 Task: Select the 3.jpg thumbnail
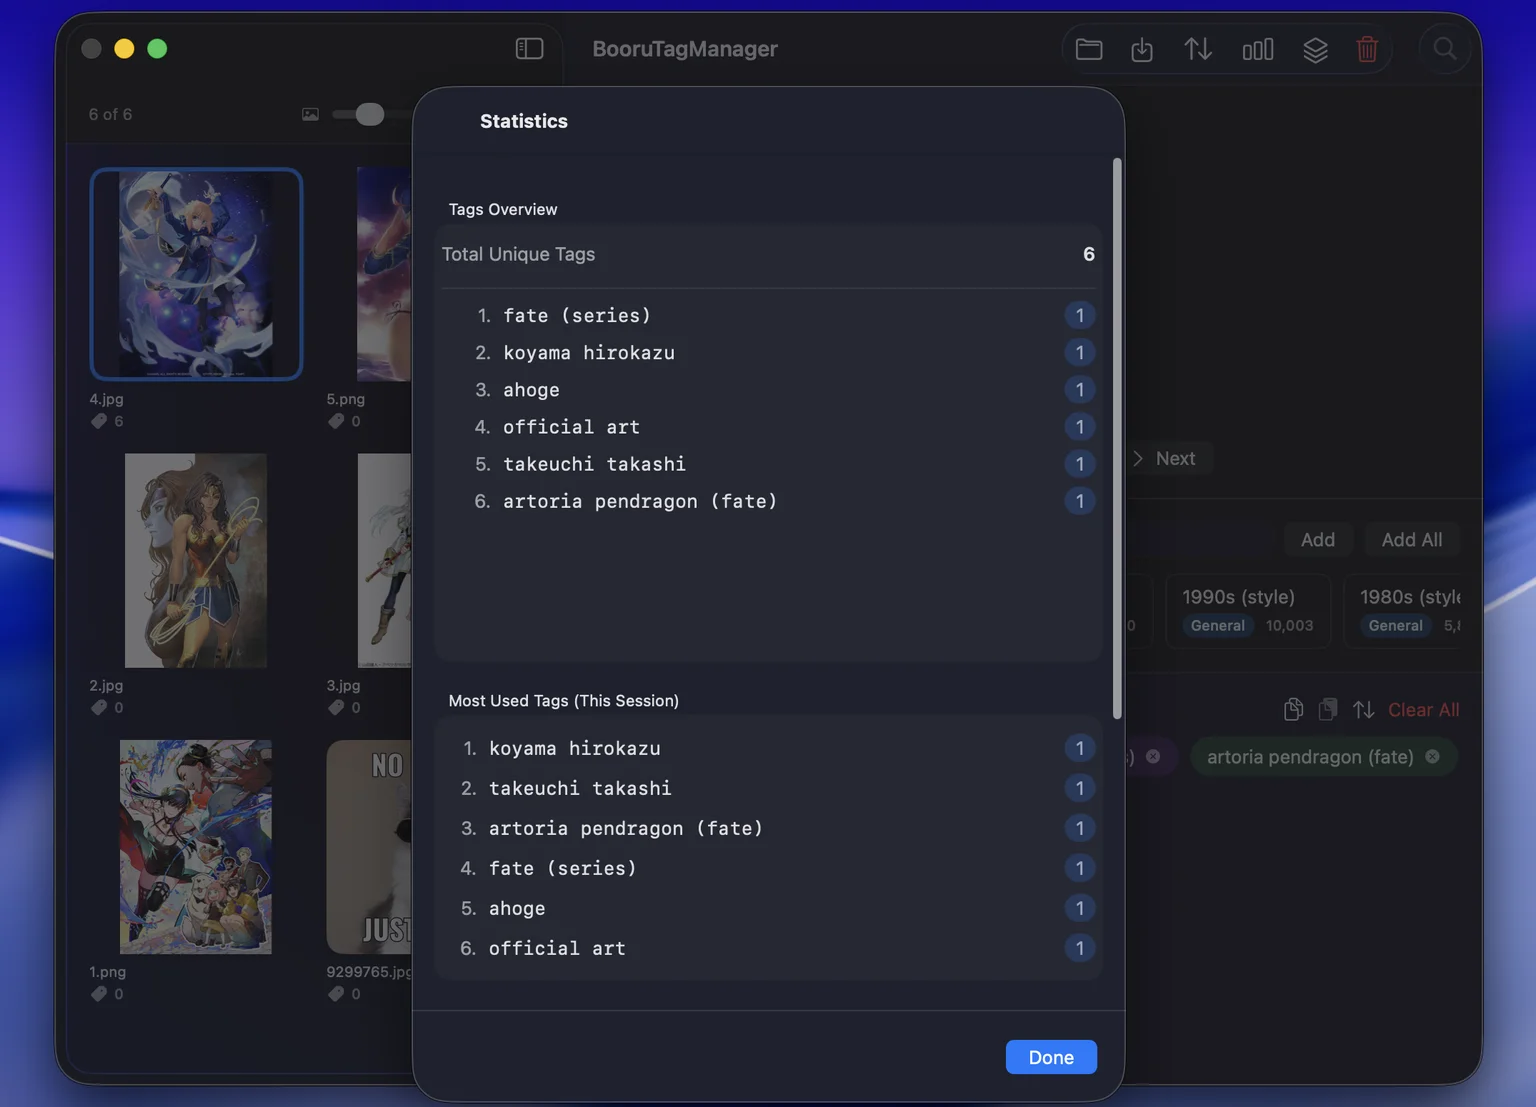384,560
